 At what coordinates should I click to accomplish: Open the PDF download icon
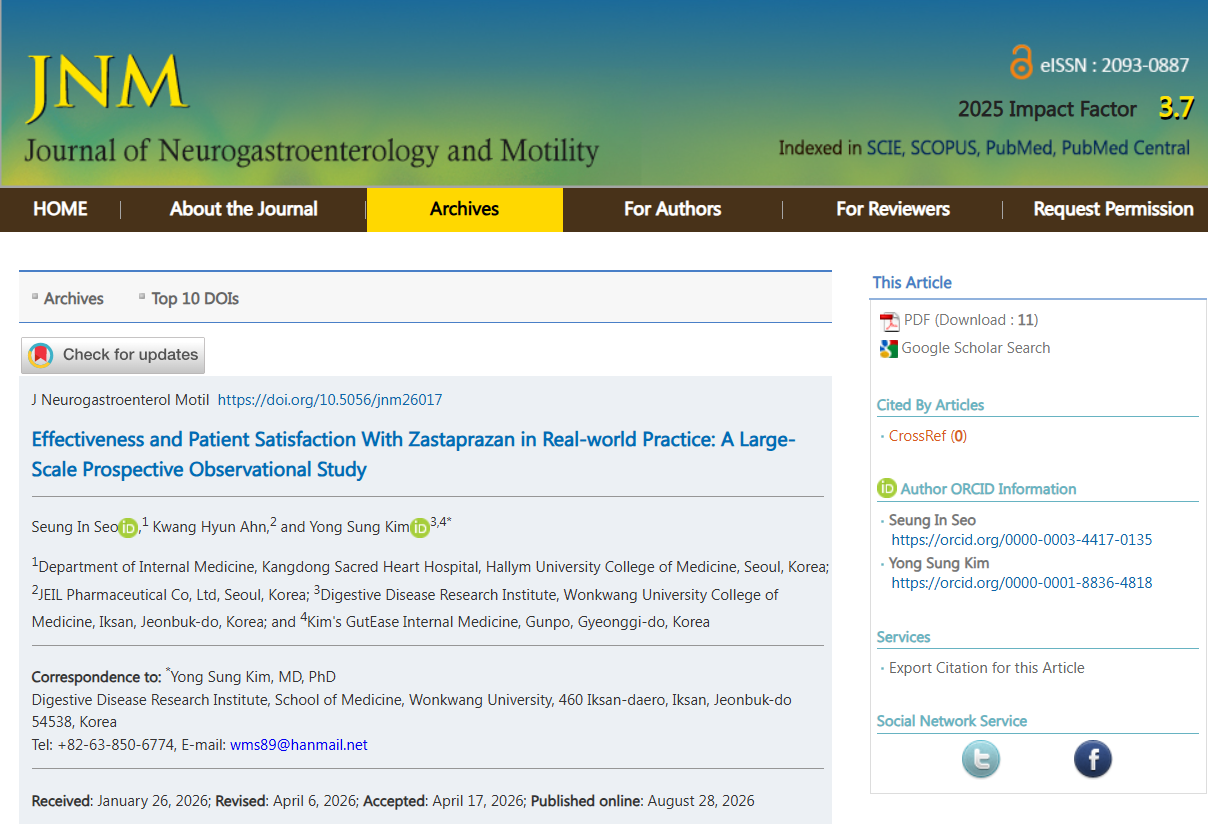click(889, 321)
